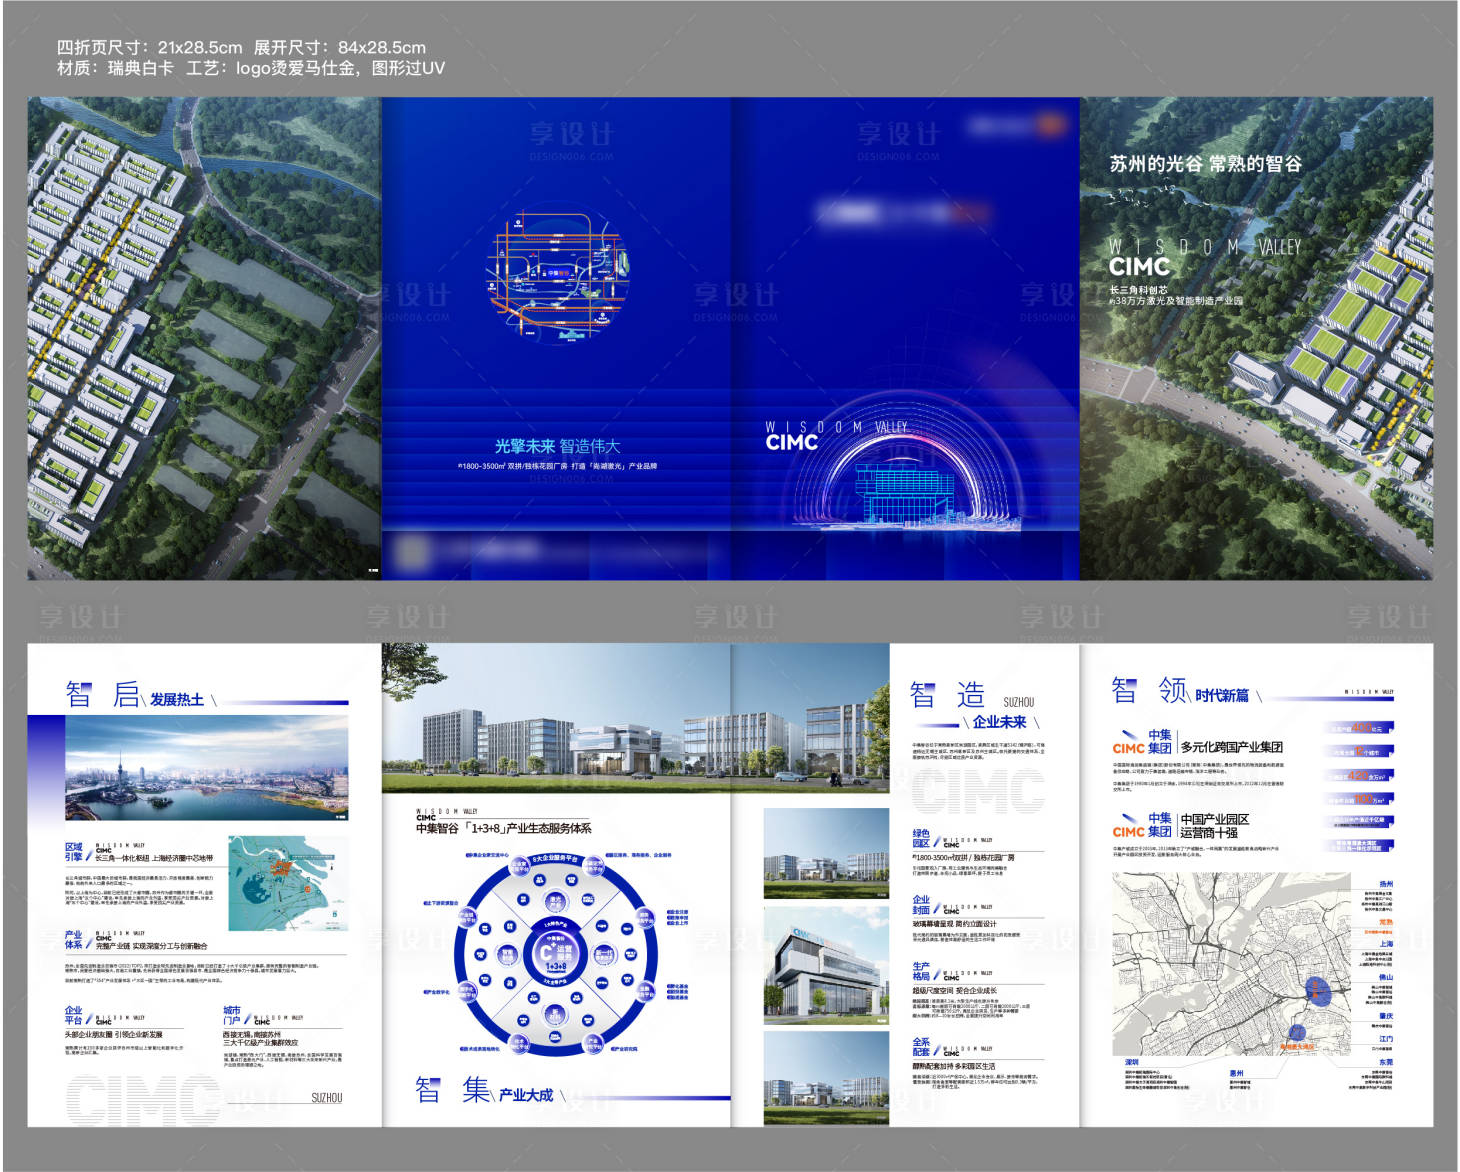Click the section title '智 领 时代新篇'
The height and width of the screenshot is (1172, 1460).
1180,692
